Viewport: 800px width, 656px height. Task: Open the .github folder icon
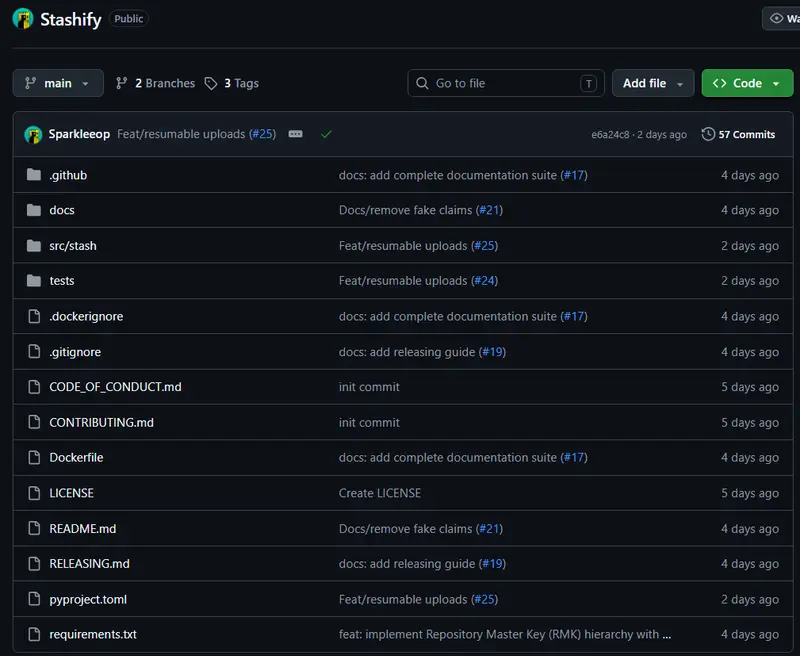(34, 175)
